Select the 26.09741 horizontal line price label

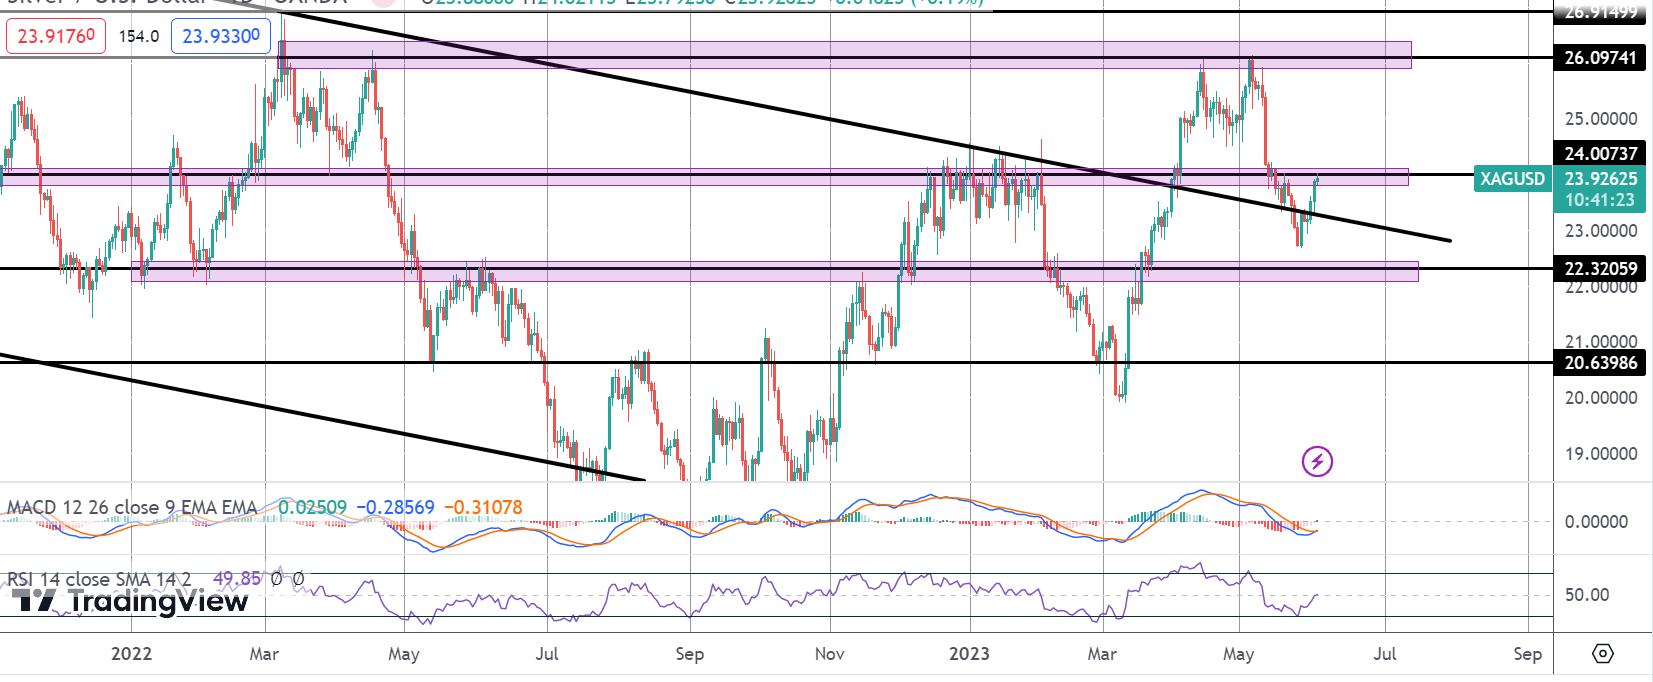[1601, 57]
